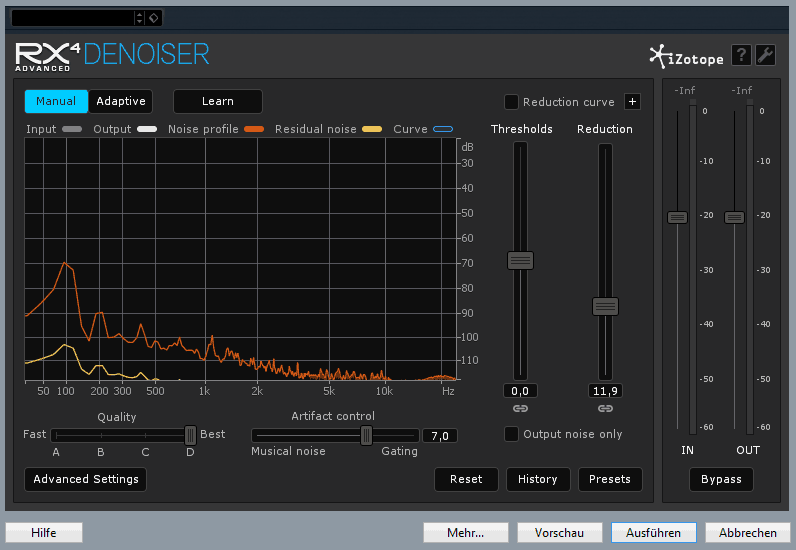Enable the Reduction curve checkbox
The width and height of the screenshot is (796, 550).
pyautogui.click(x=511, y=102)
